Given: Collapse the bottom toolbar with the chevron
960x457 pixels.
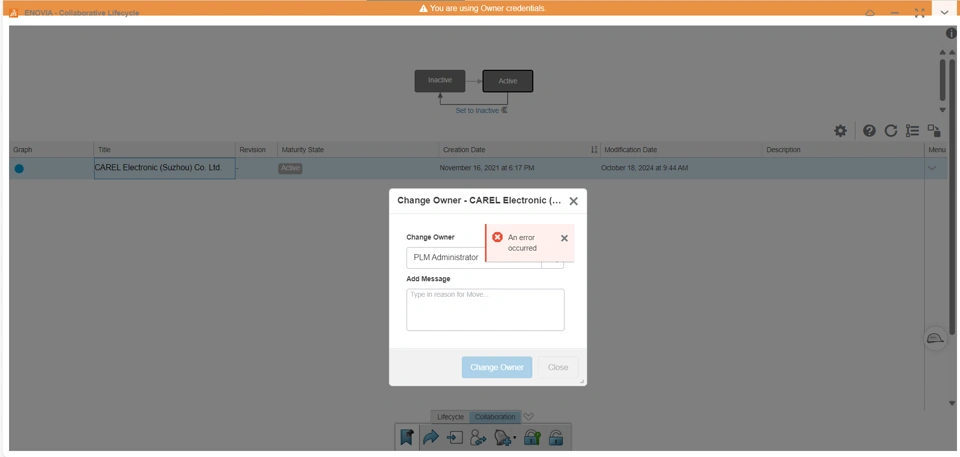Looking at the screenshot, I should tap(529, 417).
